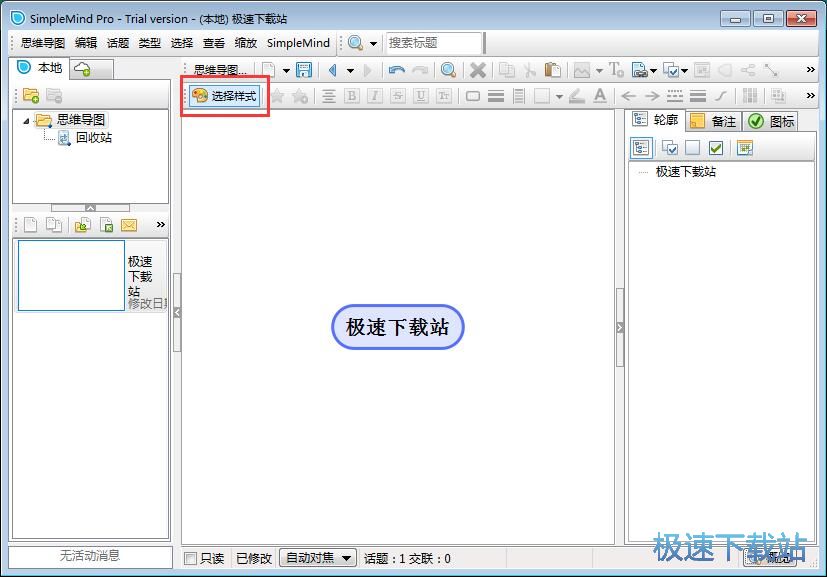The height and width of the screenshot is (577, 827).
Task: Click in the 搜索标题 search field
Action: [434, 43]
